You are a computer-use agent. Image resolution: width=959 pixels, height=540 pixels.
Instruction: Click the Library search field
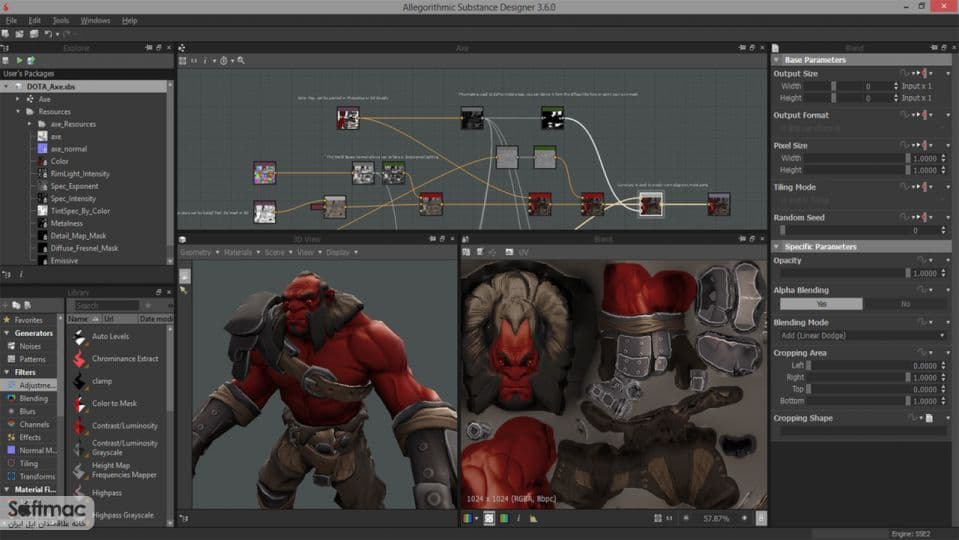[106, 305]
